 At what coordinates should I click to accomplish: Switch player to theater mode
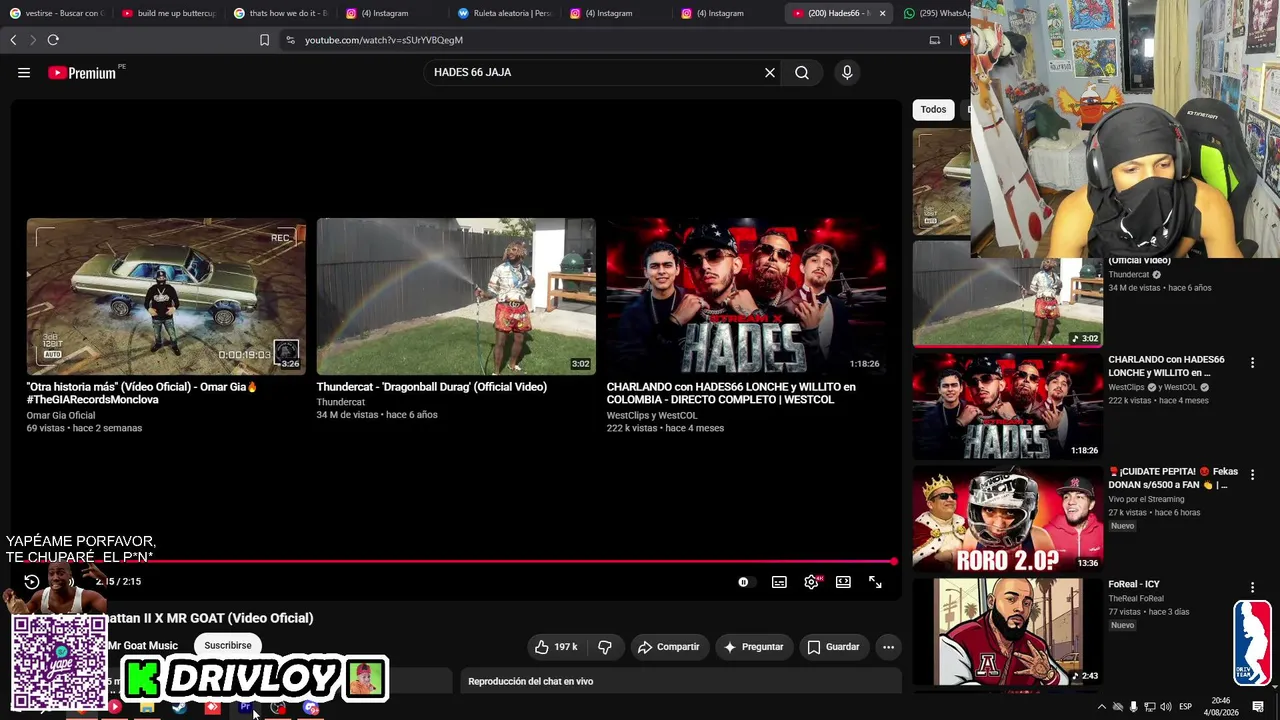(843, 582)
